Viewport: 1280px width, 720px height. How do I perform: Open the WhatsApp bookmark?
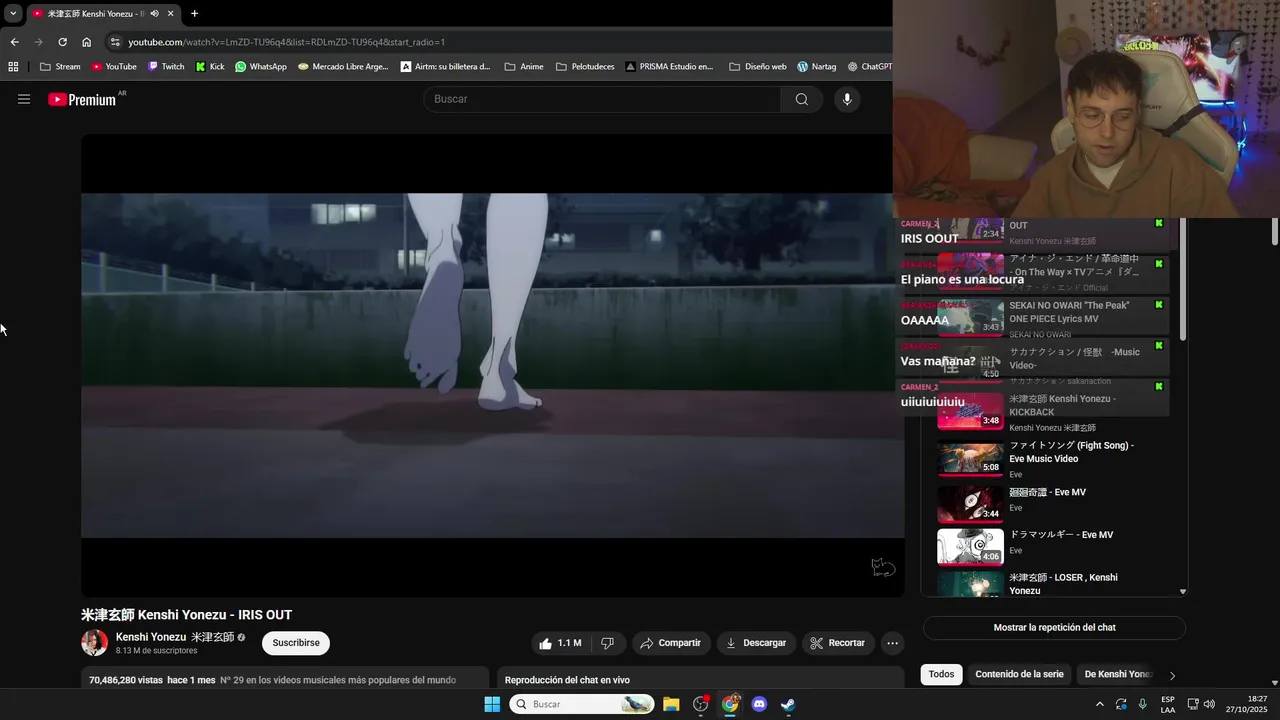(x=261, y=67)
